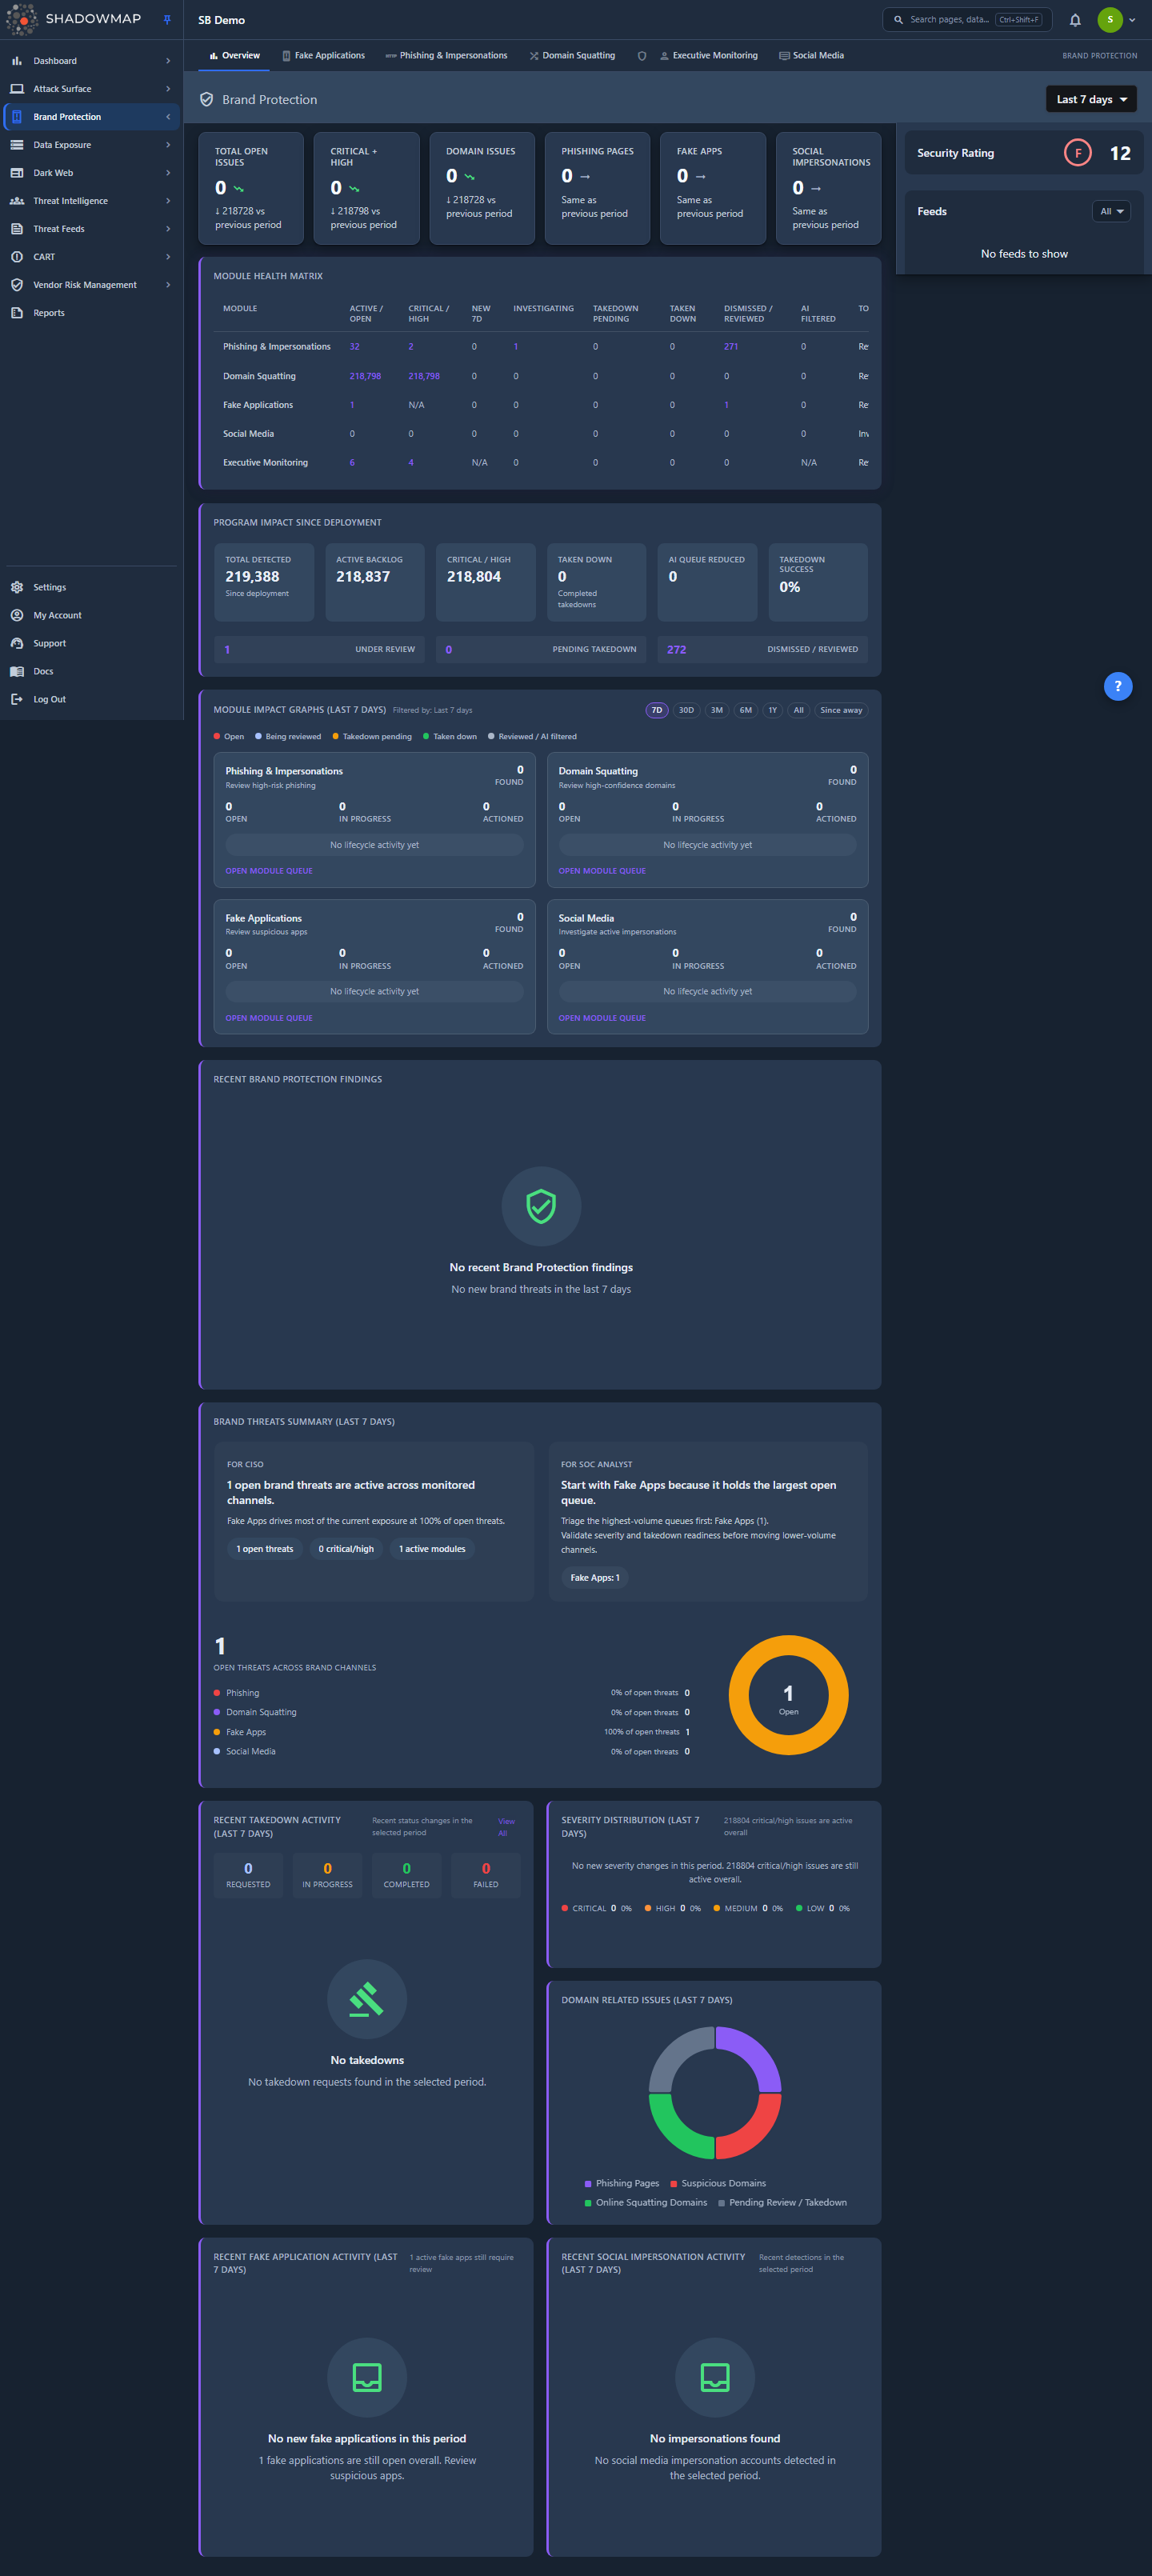Switch to the Domain Squatting tab
The height and width of the screenshot is (2576, 1152).
click(572, 56)
